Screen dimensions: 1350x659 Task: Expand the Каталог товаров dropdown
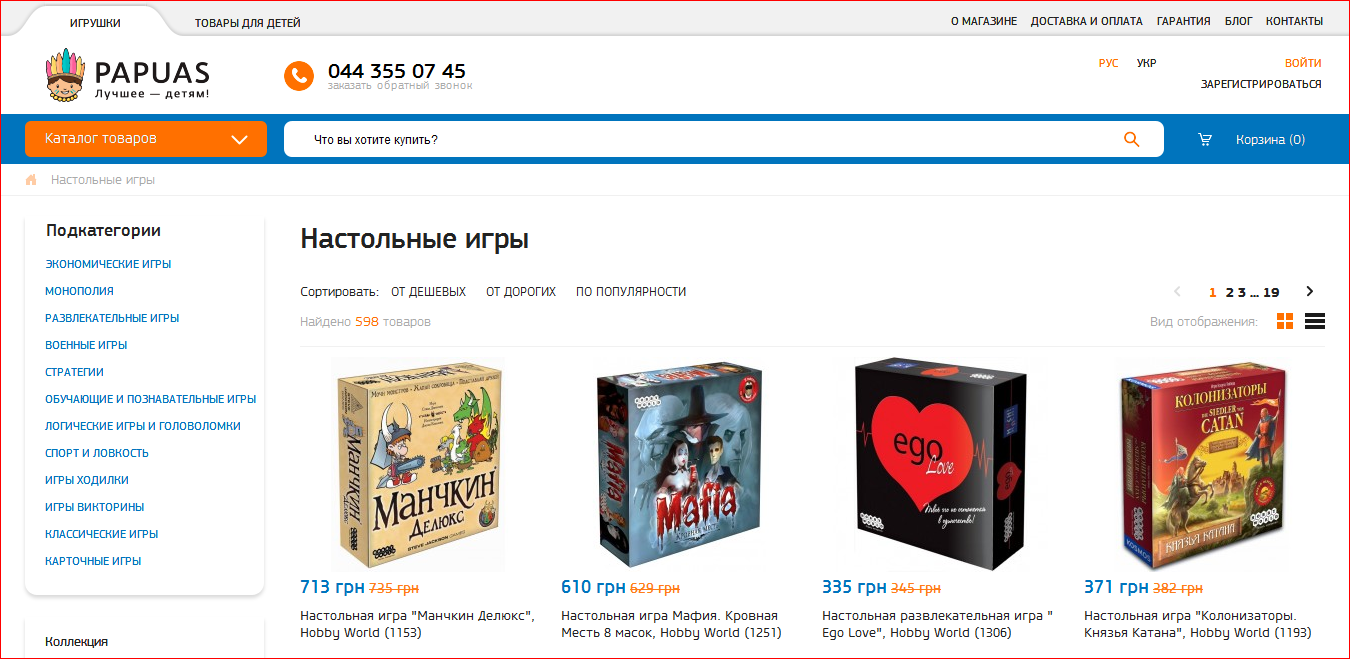point(146,139)
